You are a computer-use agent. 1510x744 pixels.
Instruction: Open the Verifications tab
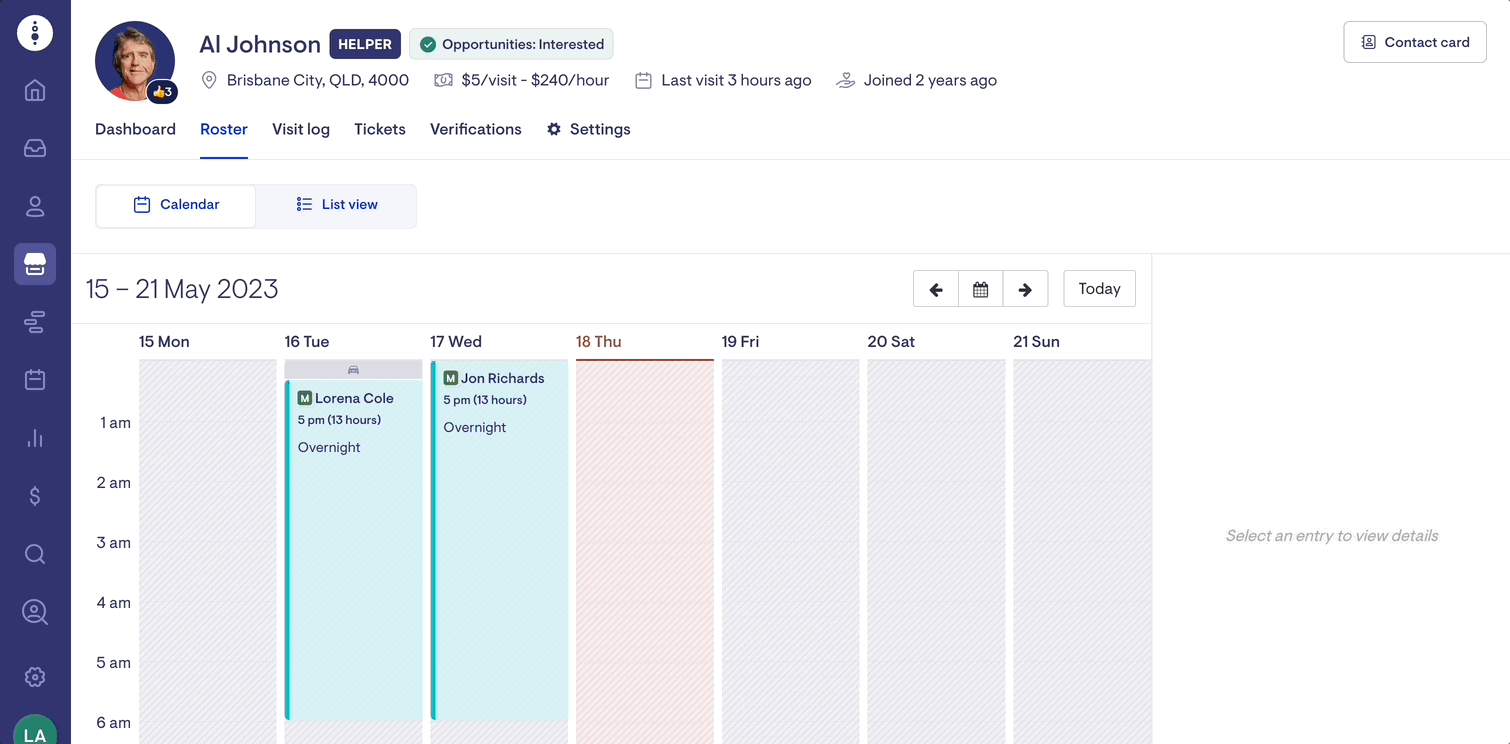tap(475, 129)
